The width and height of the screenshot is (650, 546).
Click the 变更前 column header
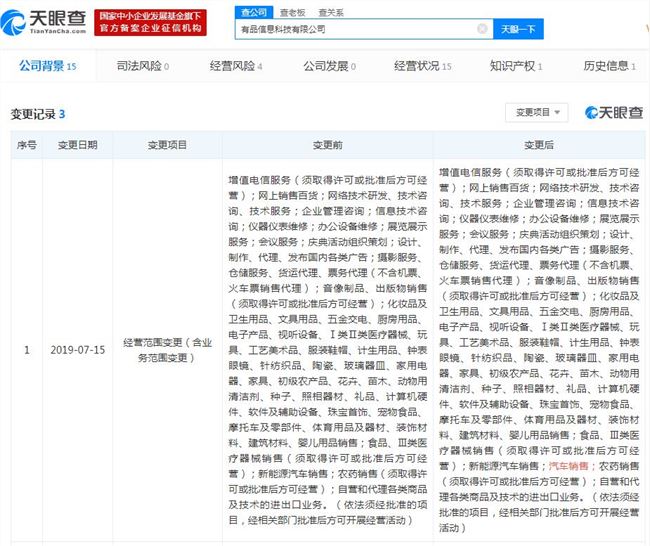point(327,145)
